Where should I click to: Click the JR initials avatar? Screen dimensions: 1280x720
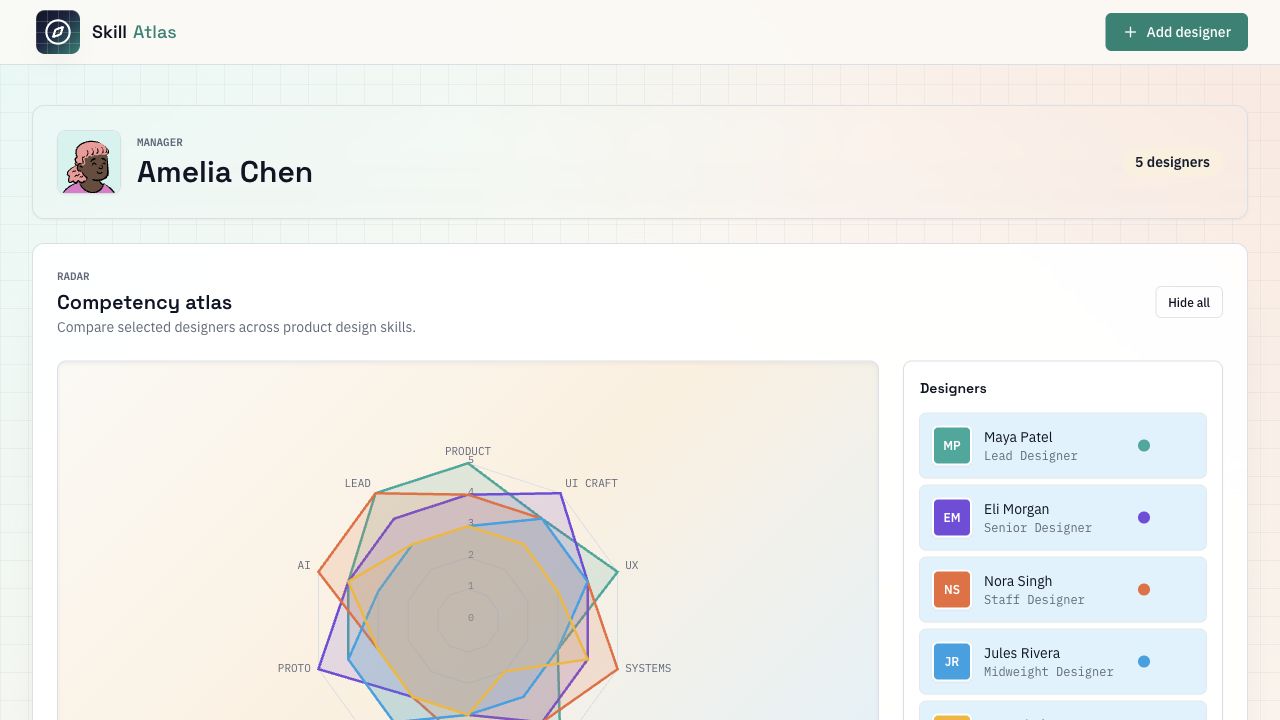coord(952,662)
